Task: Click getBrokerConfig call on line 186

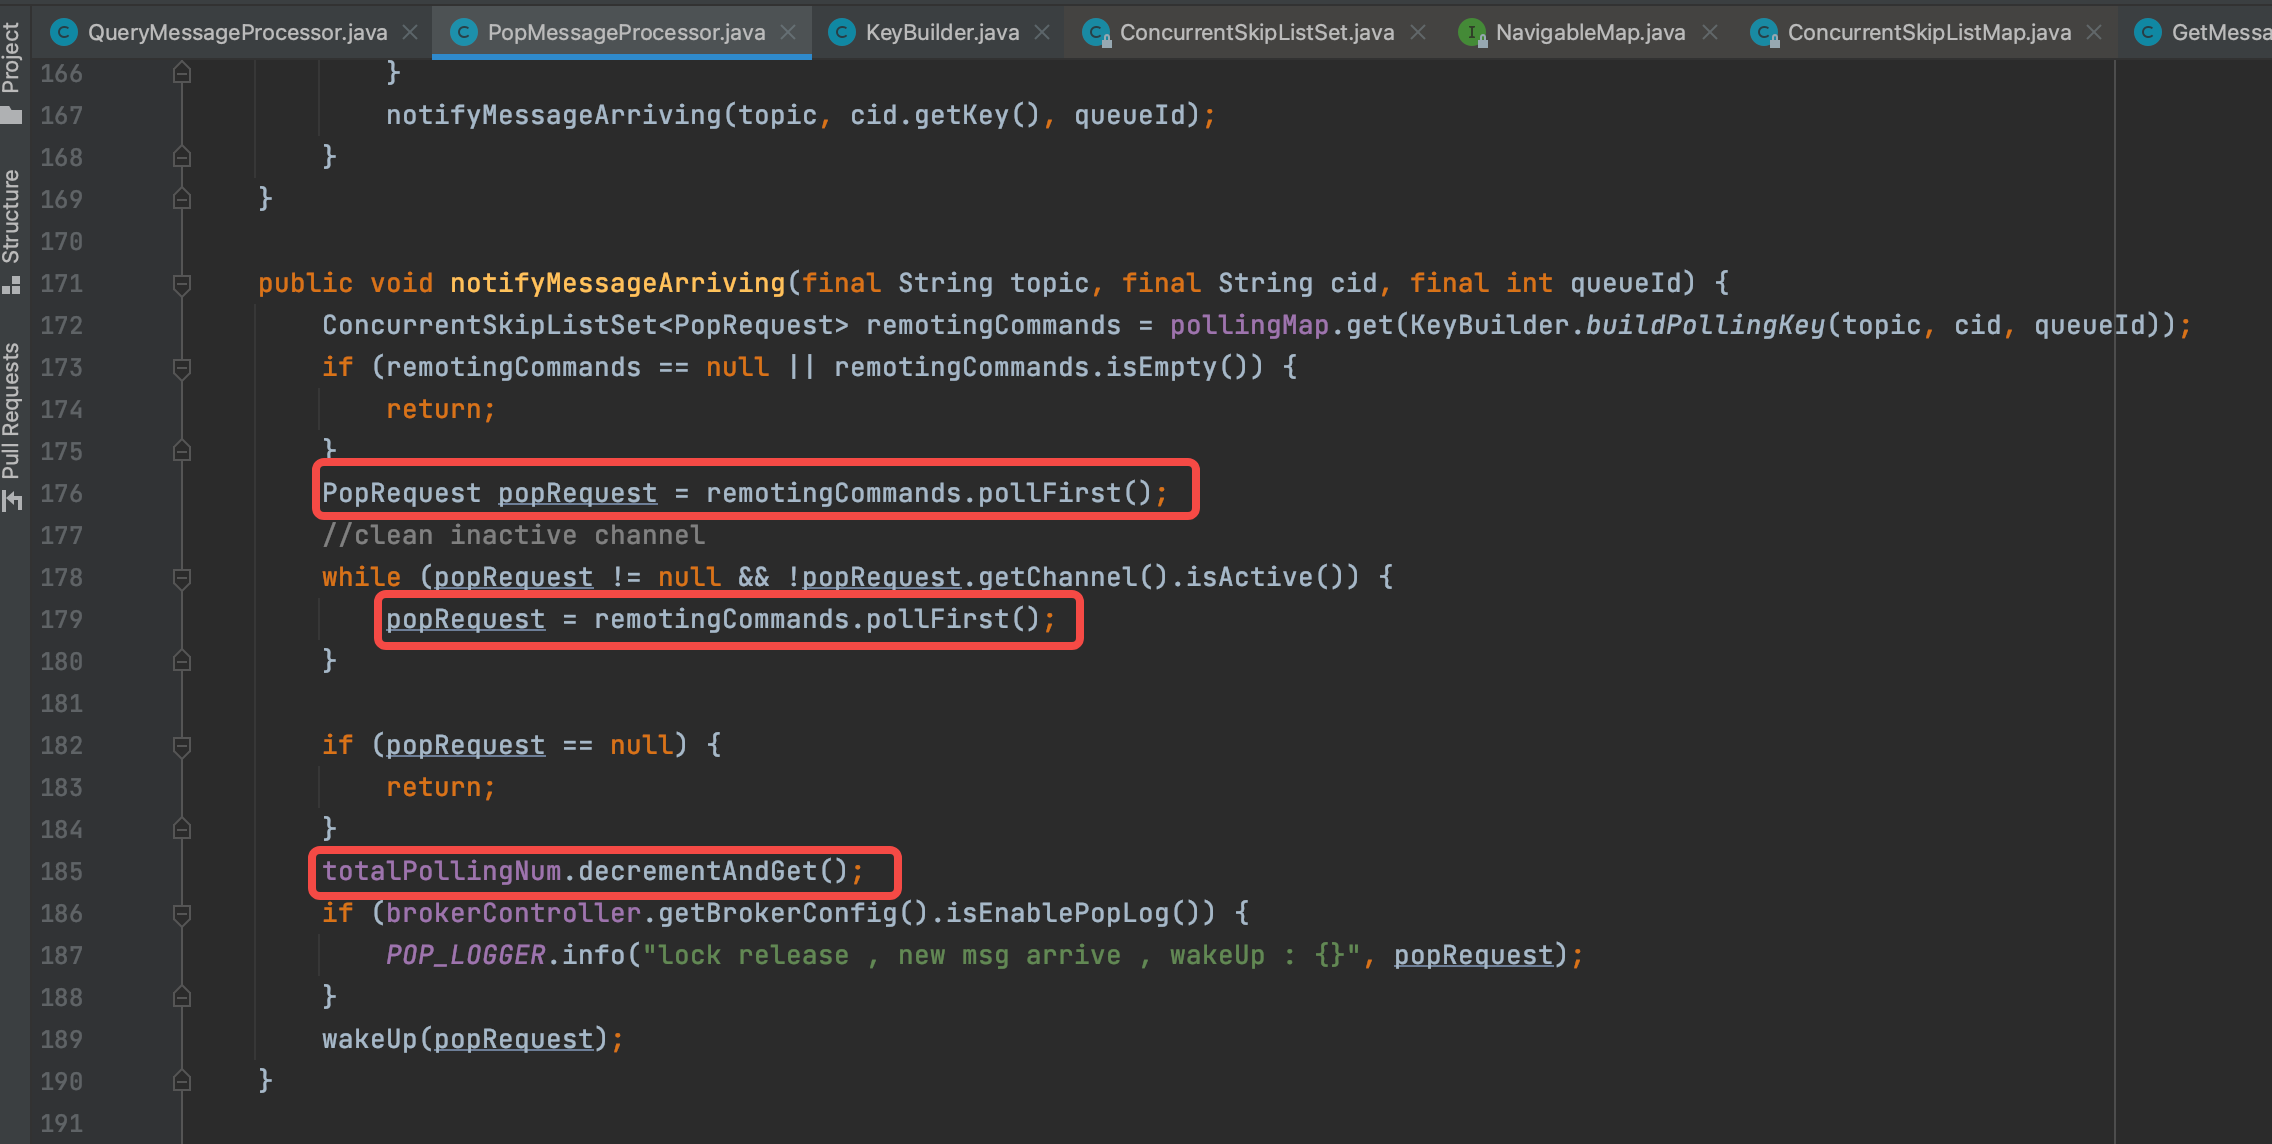Action: (777, 914)
